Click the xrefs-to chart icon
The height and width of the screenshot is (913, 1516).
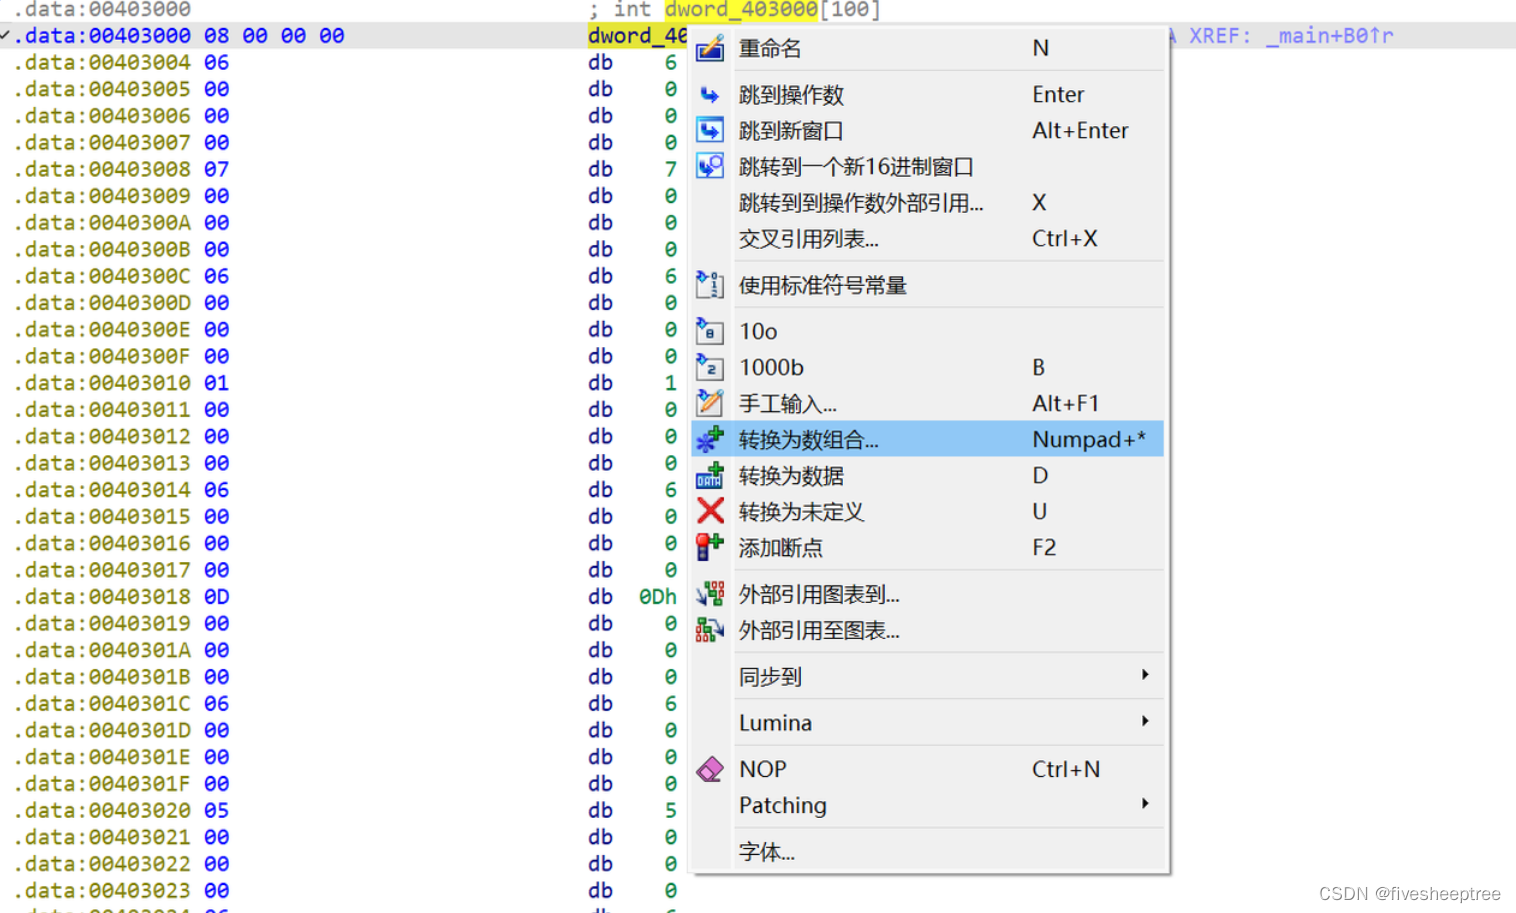pos(710,593)
